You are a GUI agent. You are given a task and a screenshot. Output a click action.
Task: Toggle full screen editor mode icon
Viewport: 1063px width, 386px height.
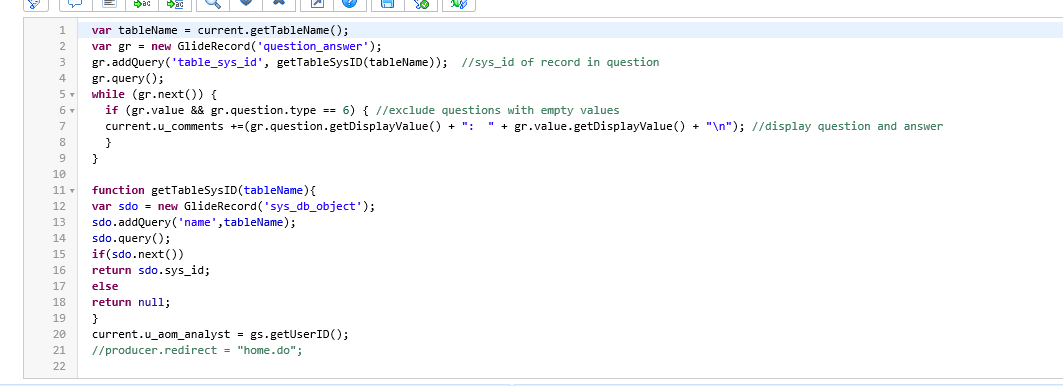(317, 3)
